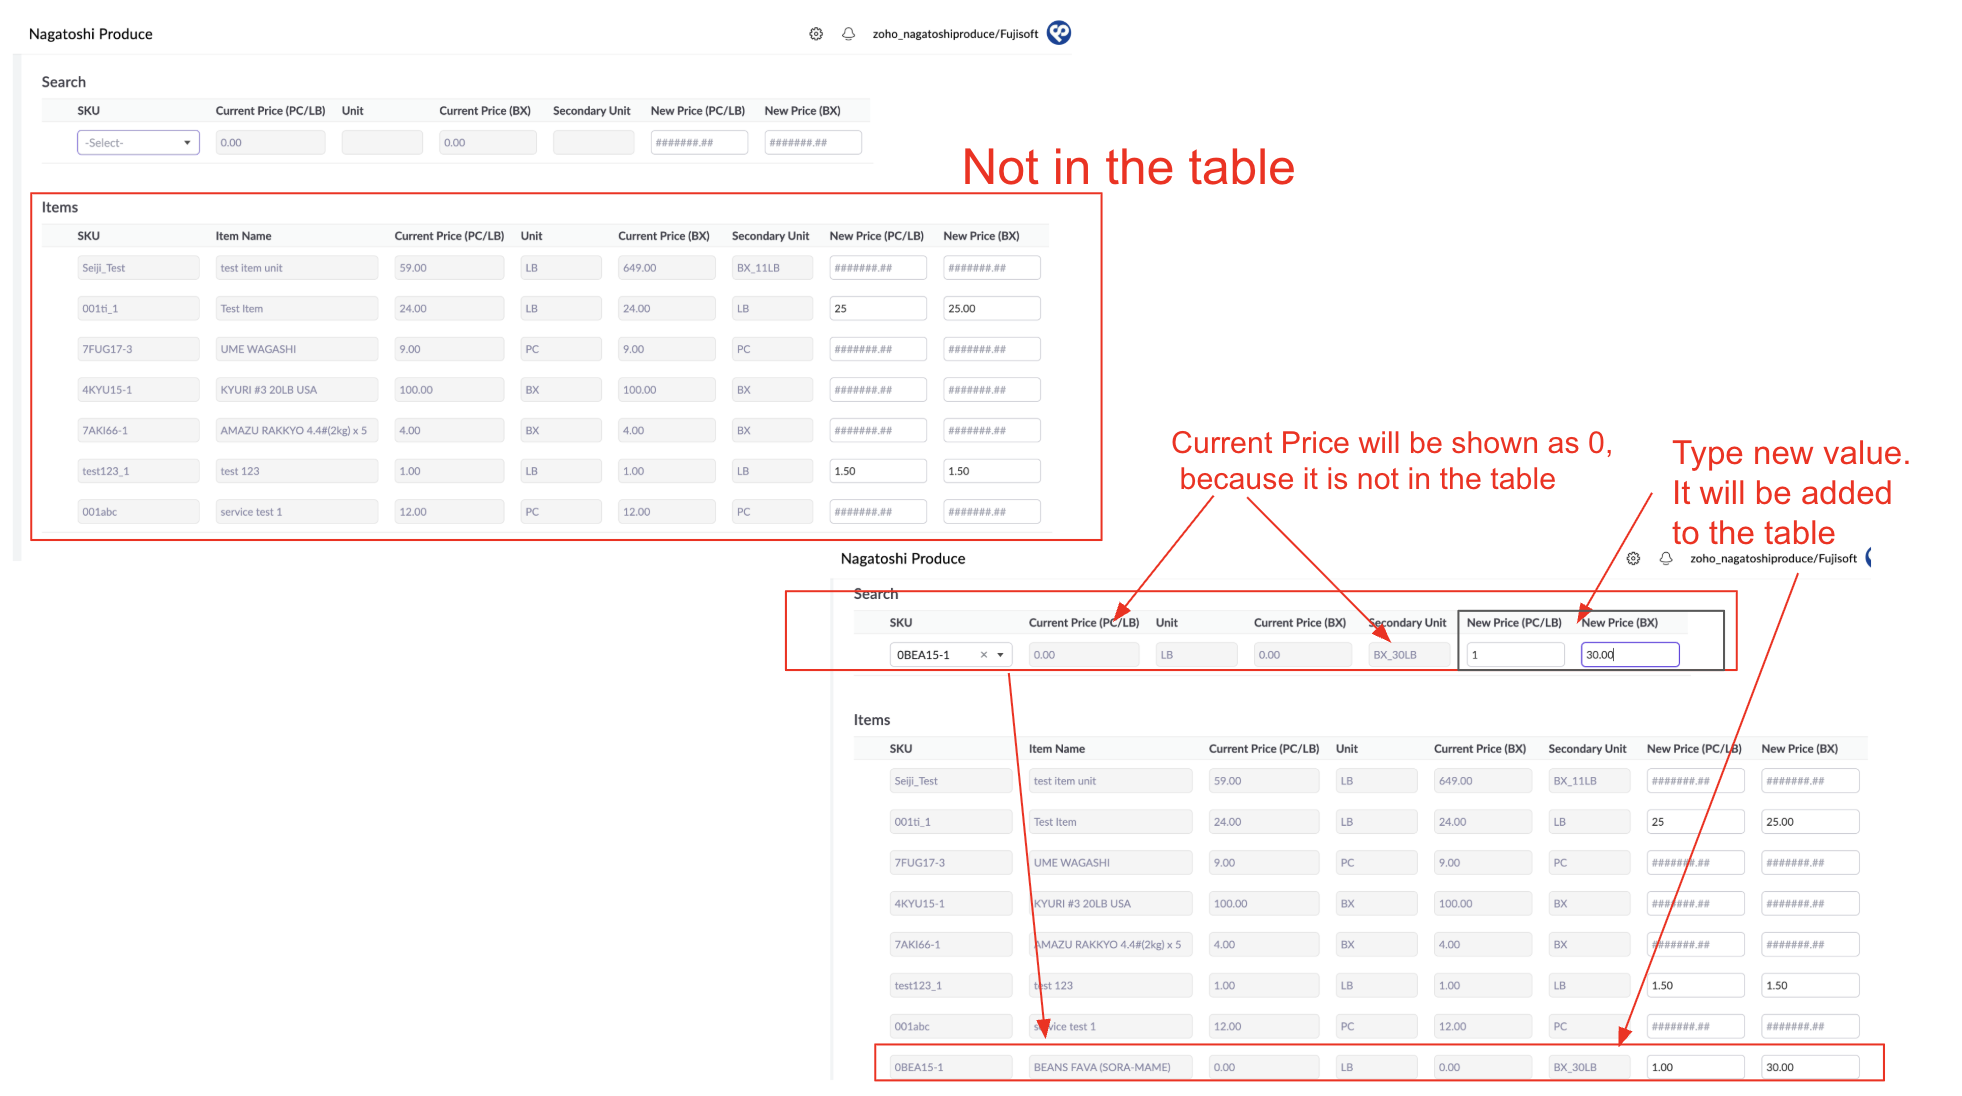Click New Price (PC/LB) field in top Search
Image resolution: width=1962 pixels, height=1096 pixels.
[x=698, y=143]
